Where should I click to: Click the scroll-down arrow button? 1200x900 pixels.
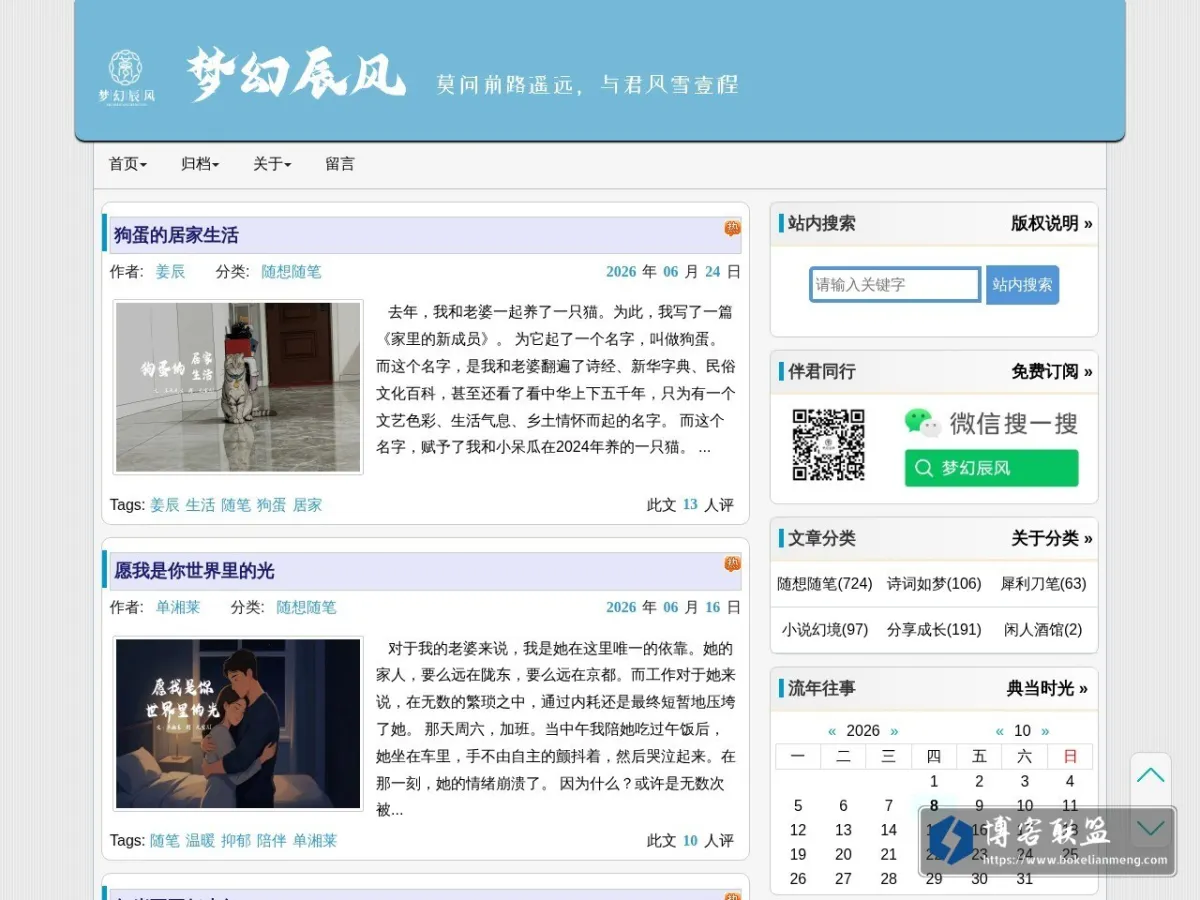1150,827
